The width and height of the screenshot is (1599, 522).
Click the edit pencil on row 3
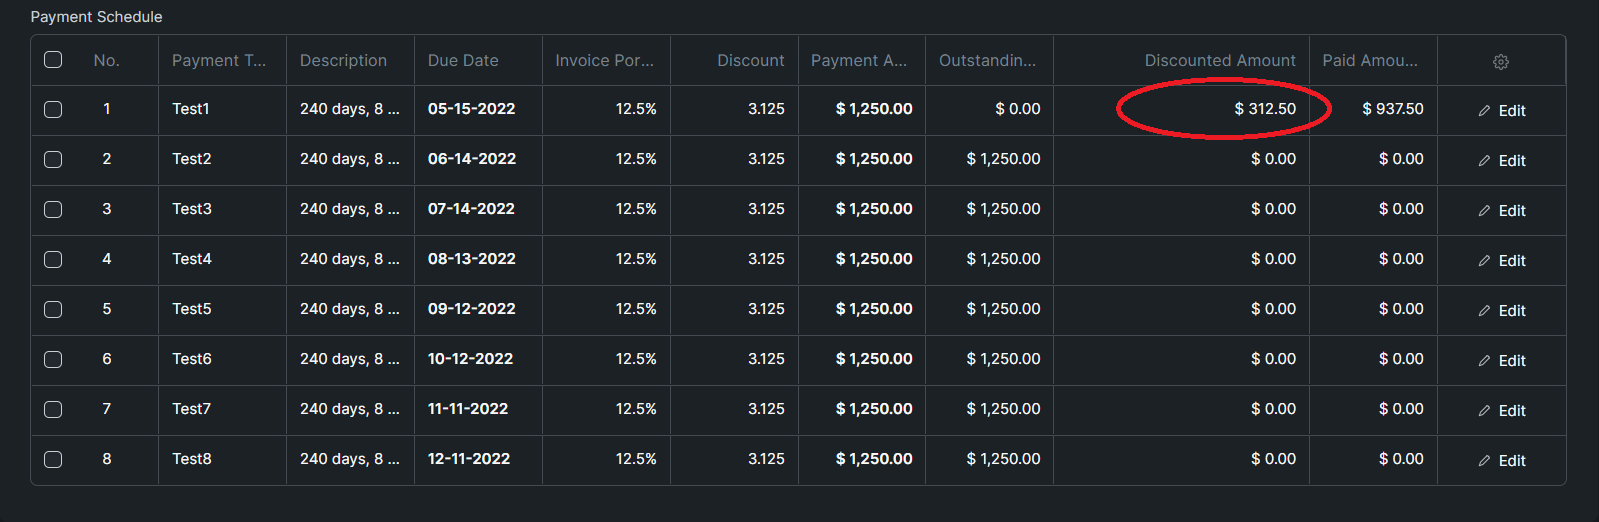pyautogui.click(x=1484, y=211)
